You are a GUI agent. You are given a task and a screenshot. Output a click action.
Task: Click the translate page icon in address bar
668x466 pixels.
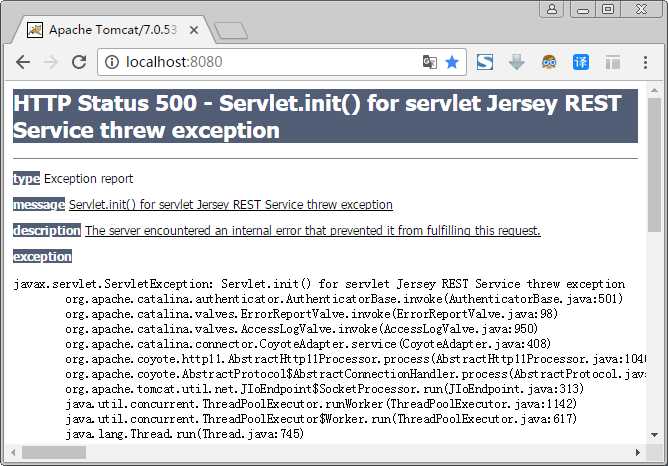(429, 62)
